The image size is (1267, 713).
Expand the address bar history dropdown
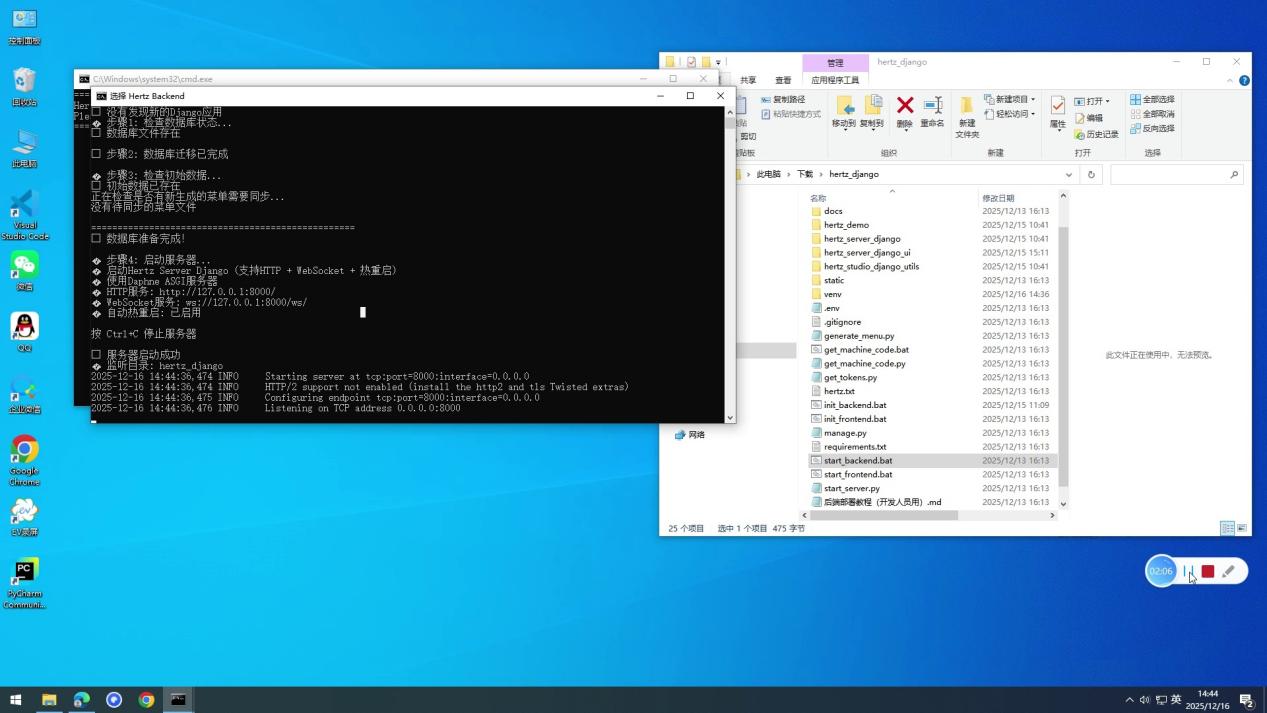pos(1069,174)
